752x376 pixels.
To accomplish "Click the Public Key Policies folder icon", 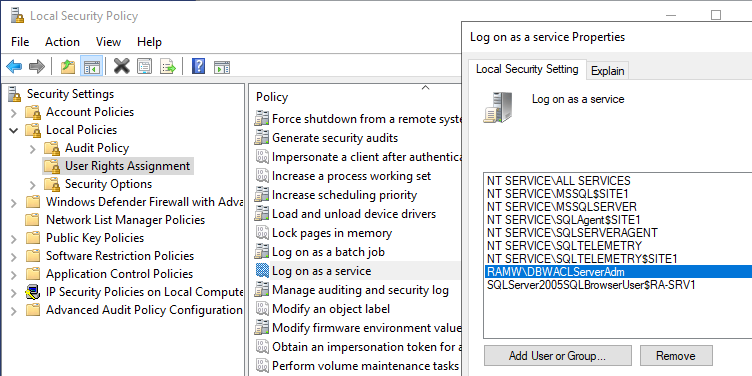I will point(33,238).
